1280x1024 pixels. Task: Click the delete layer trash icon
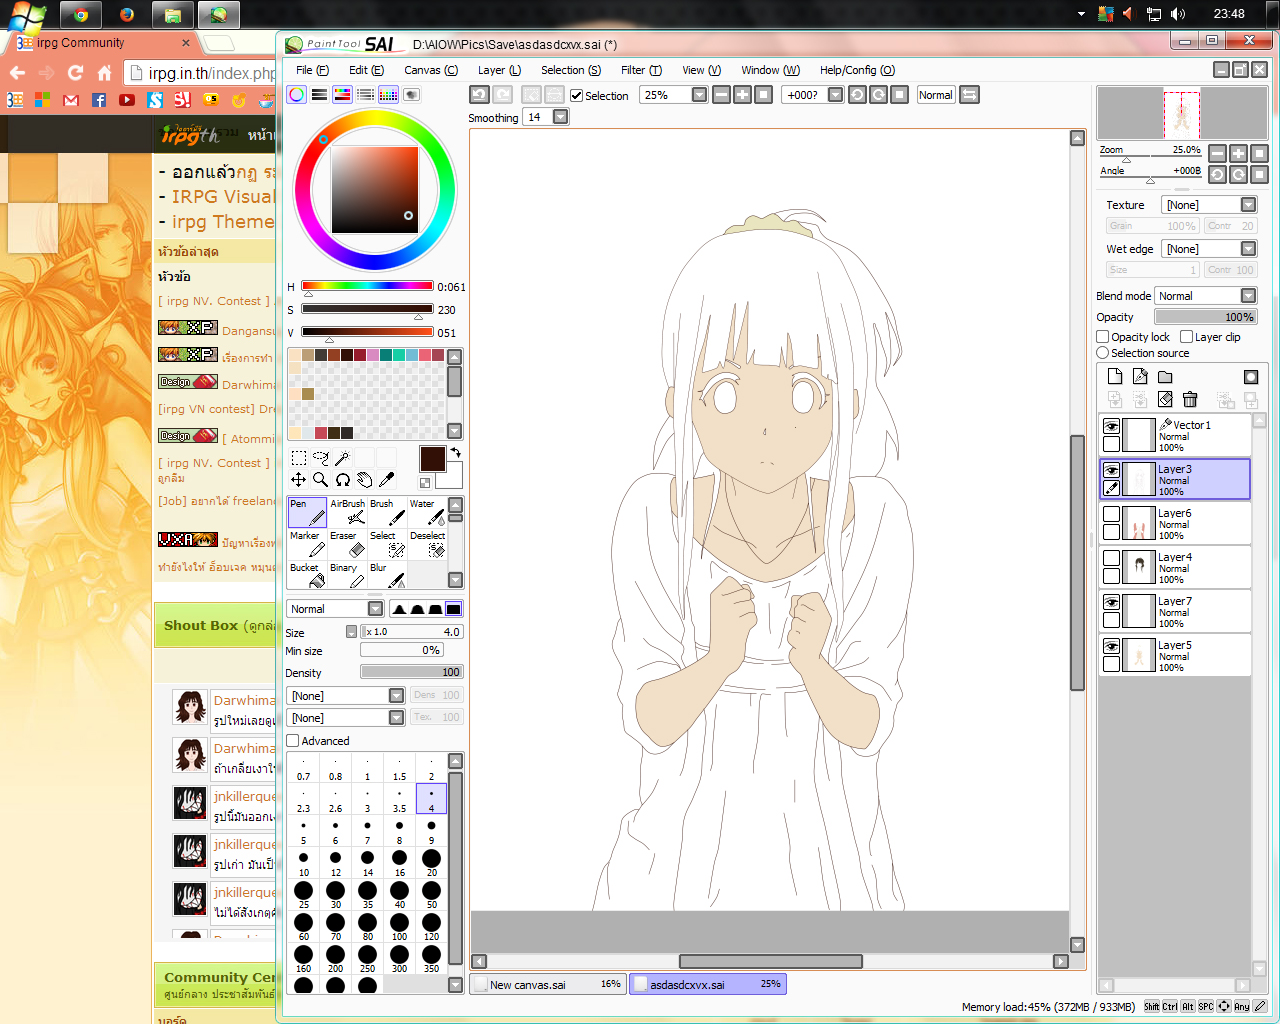pyautogui.click(x=1190, y=399)
